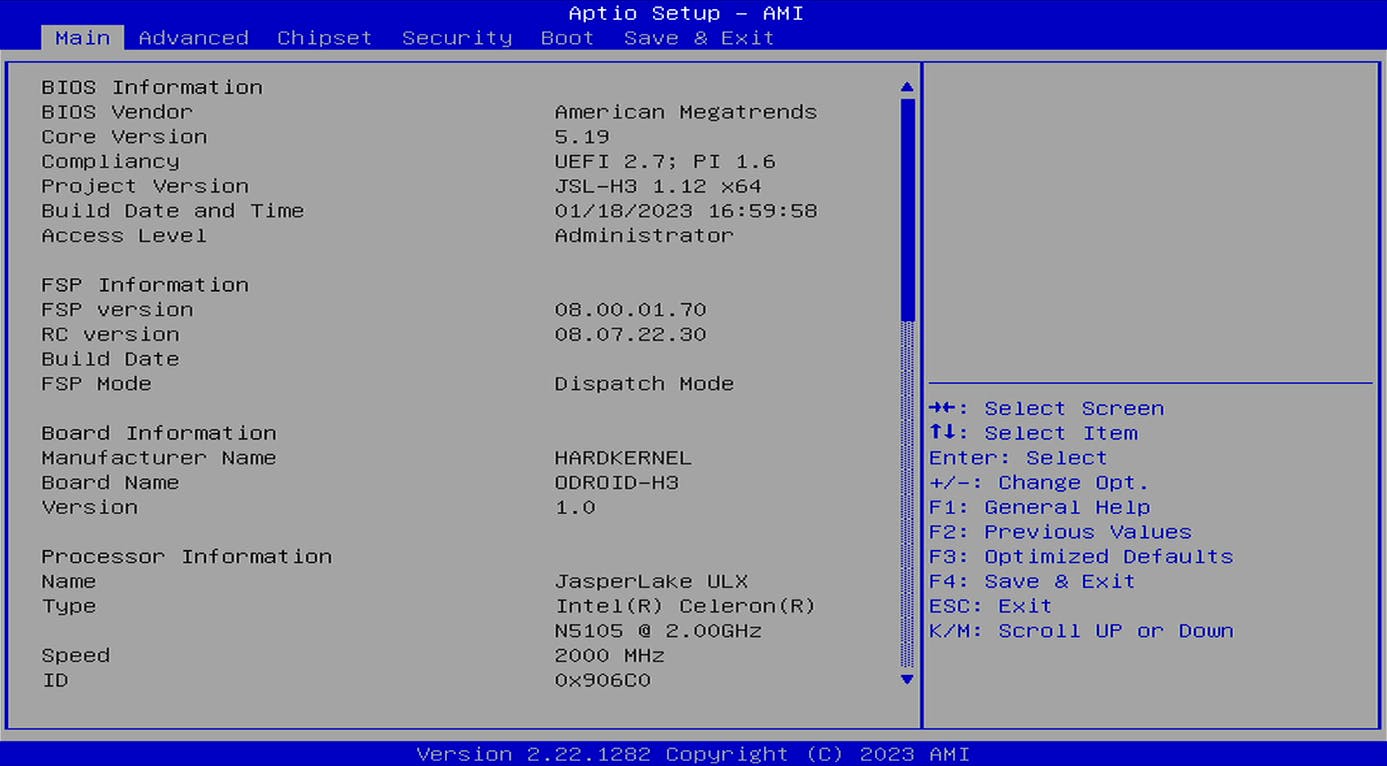
Task: Select the Core Version row label
Action: [x=124, y=137]
